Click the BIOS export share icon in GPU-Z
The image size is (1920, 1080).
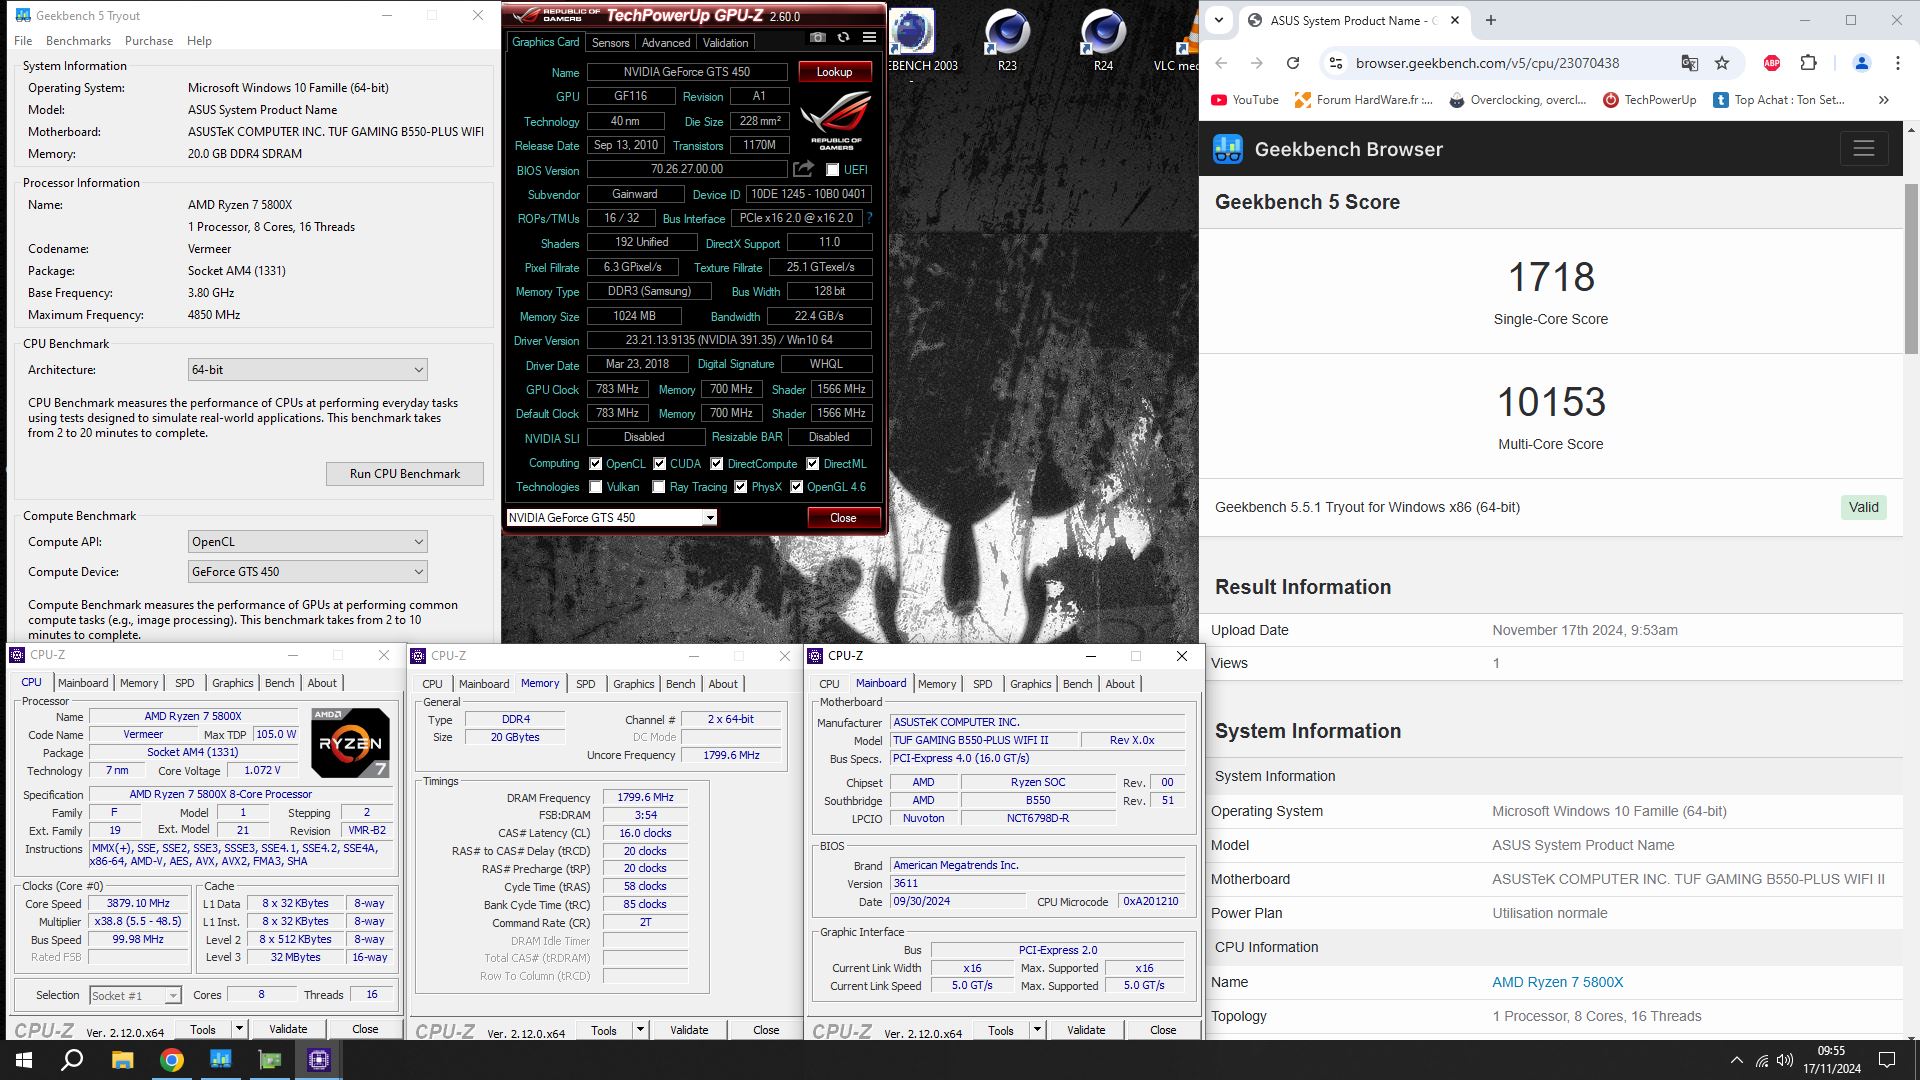click(803, 169)
